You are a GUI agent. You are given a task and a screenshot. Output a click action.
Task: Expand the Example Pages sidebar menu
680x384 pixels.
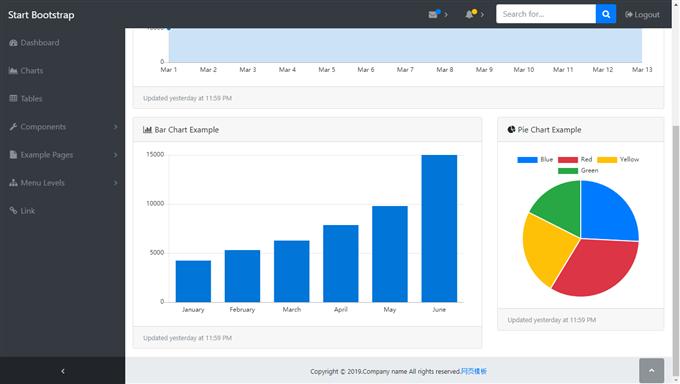click(x=62, y=155)
